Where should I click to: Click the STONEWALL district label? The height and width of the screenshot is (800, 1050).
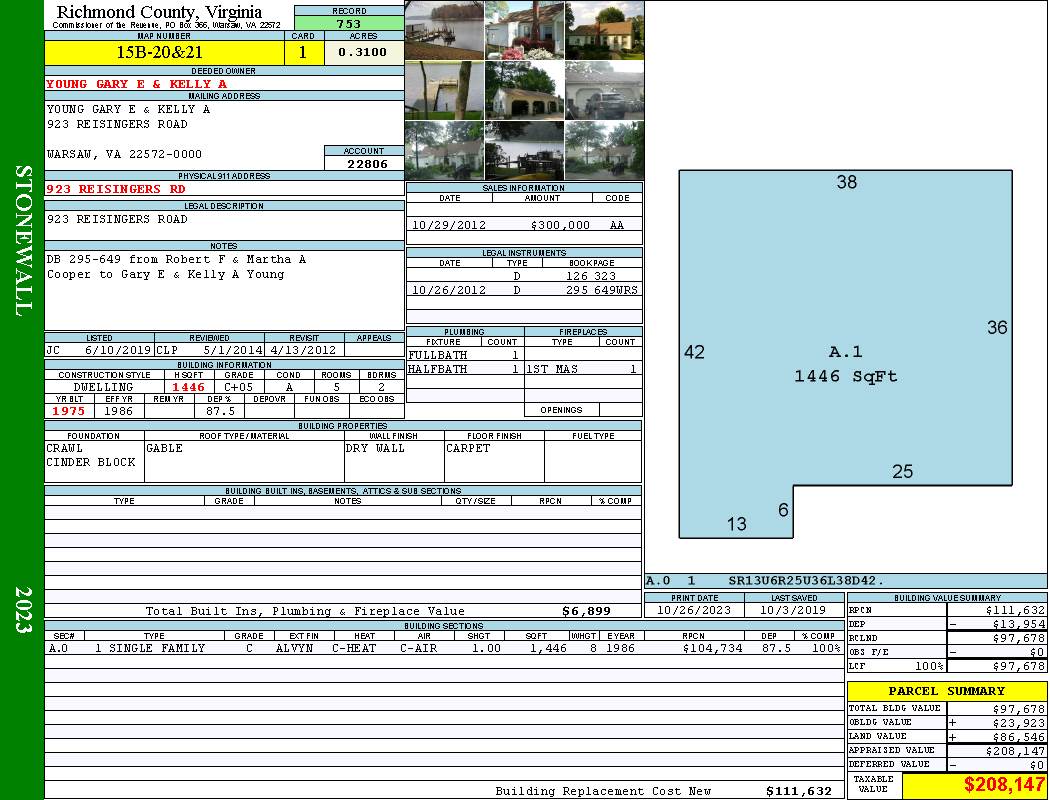tap(23, 241)
